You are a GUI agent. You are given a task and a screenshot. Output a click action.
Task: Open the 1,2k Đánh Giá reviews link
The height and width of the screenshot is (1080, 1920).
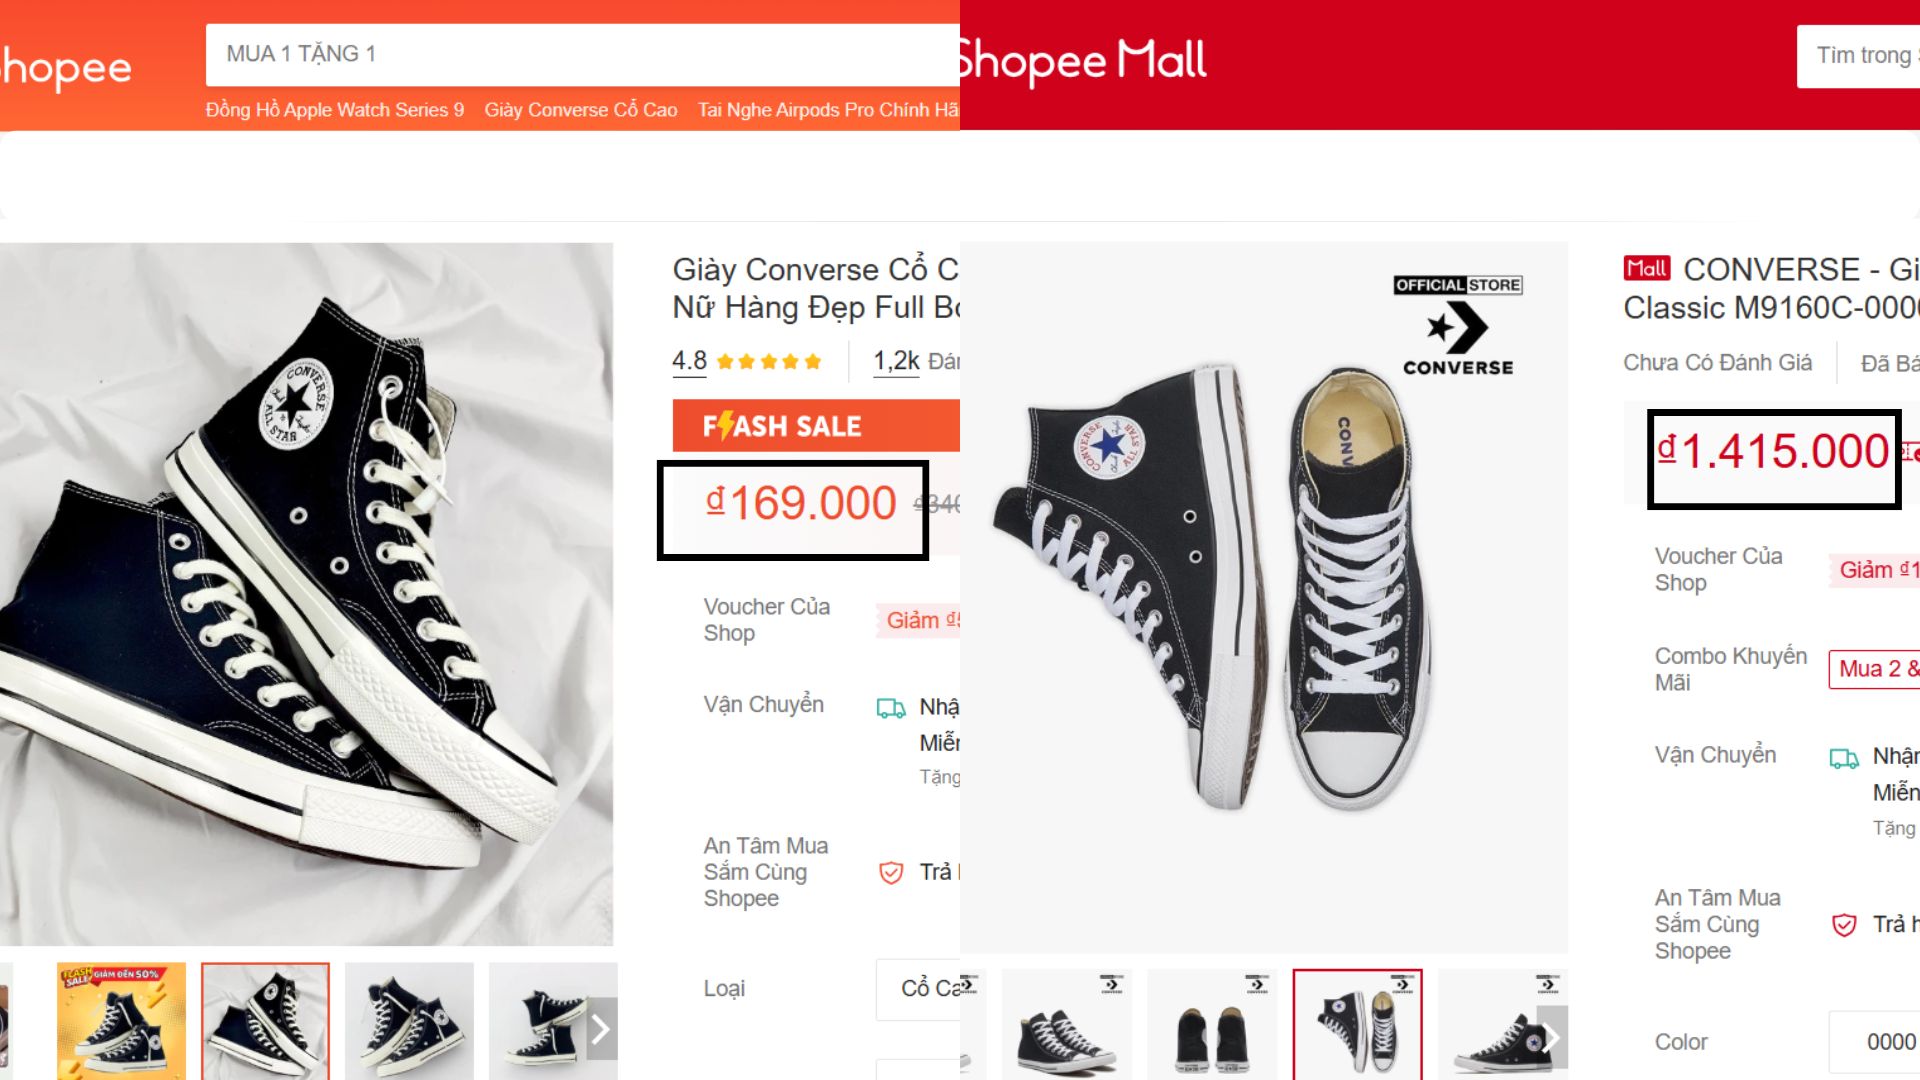(x=895, y=361)
